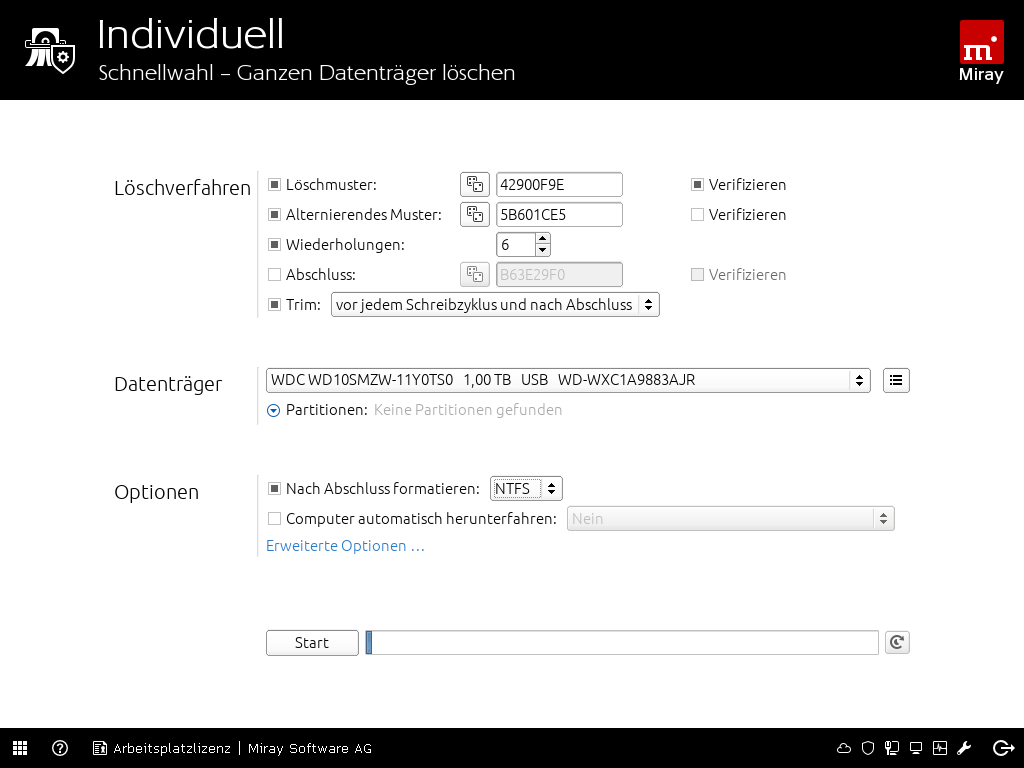This screenshot has width=1024, height=768.
Task: Open the disk list icon next to Datenträger
Action: [896, 380]
